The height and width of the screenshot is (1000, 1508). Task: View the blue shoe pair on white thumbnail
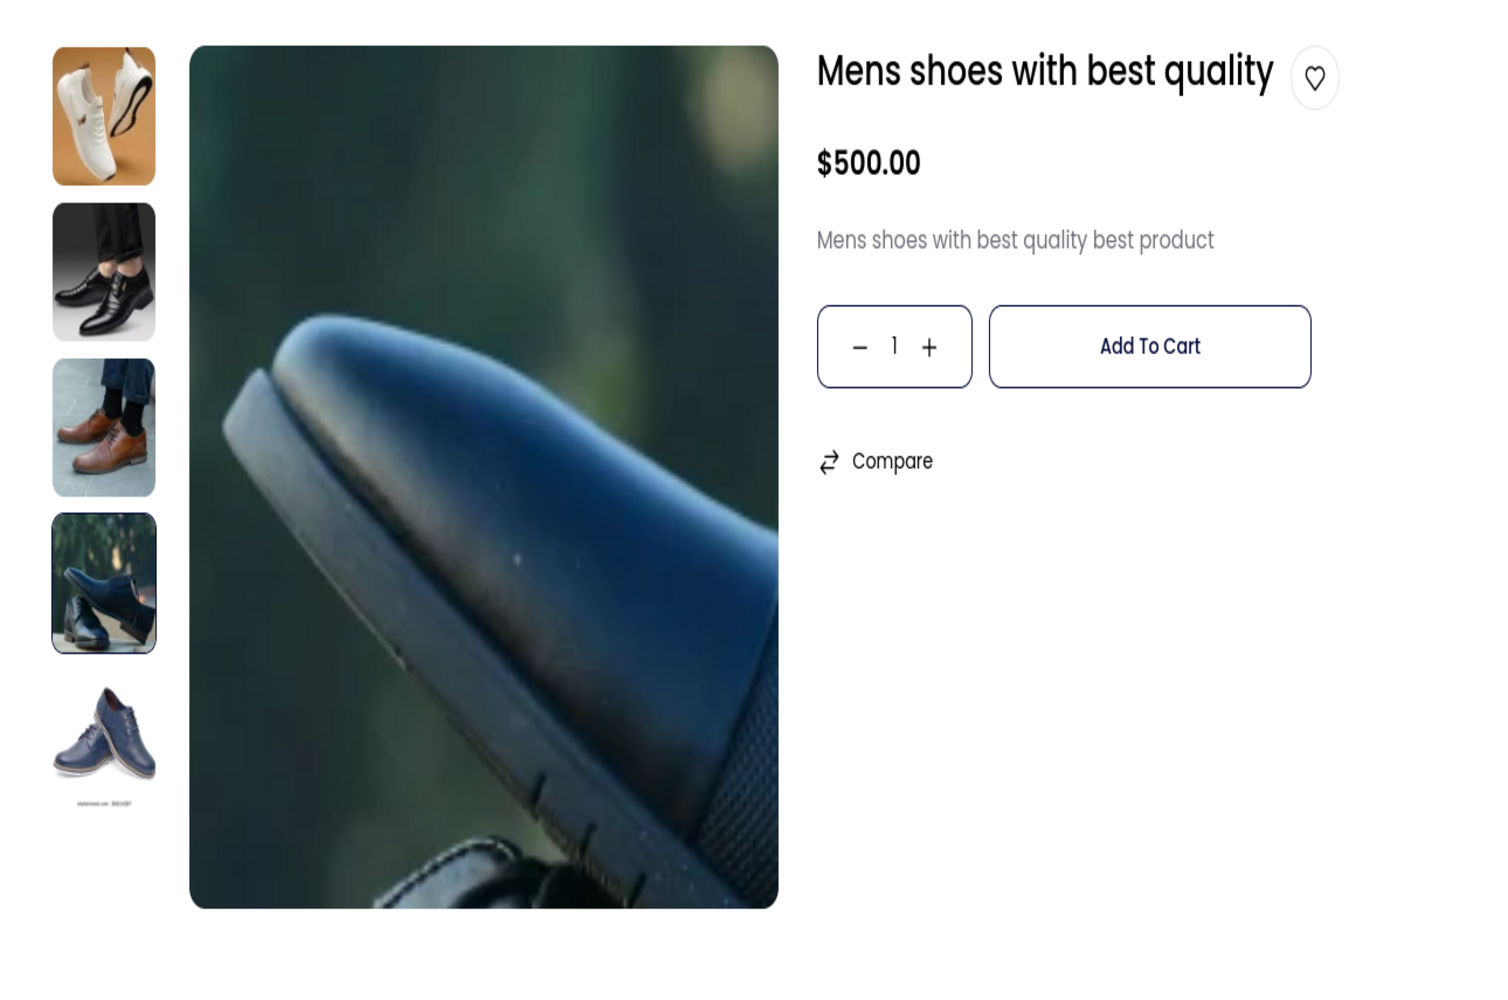104,735
